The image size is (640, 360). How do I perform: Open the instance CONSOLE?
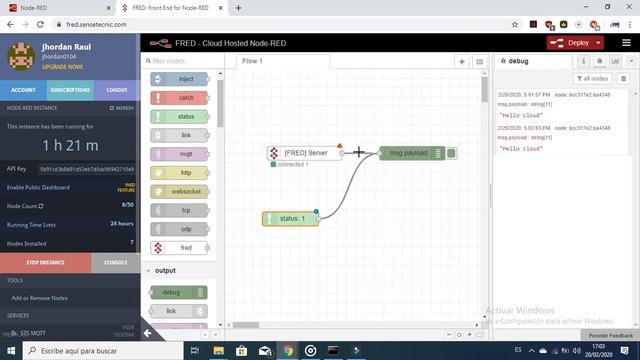click(x=116, y=262)
